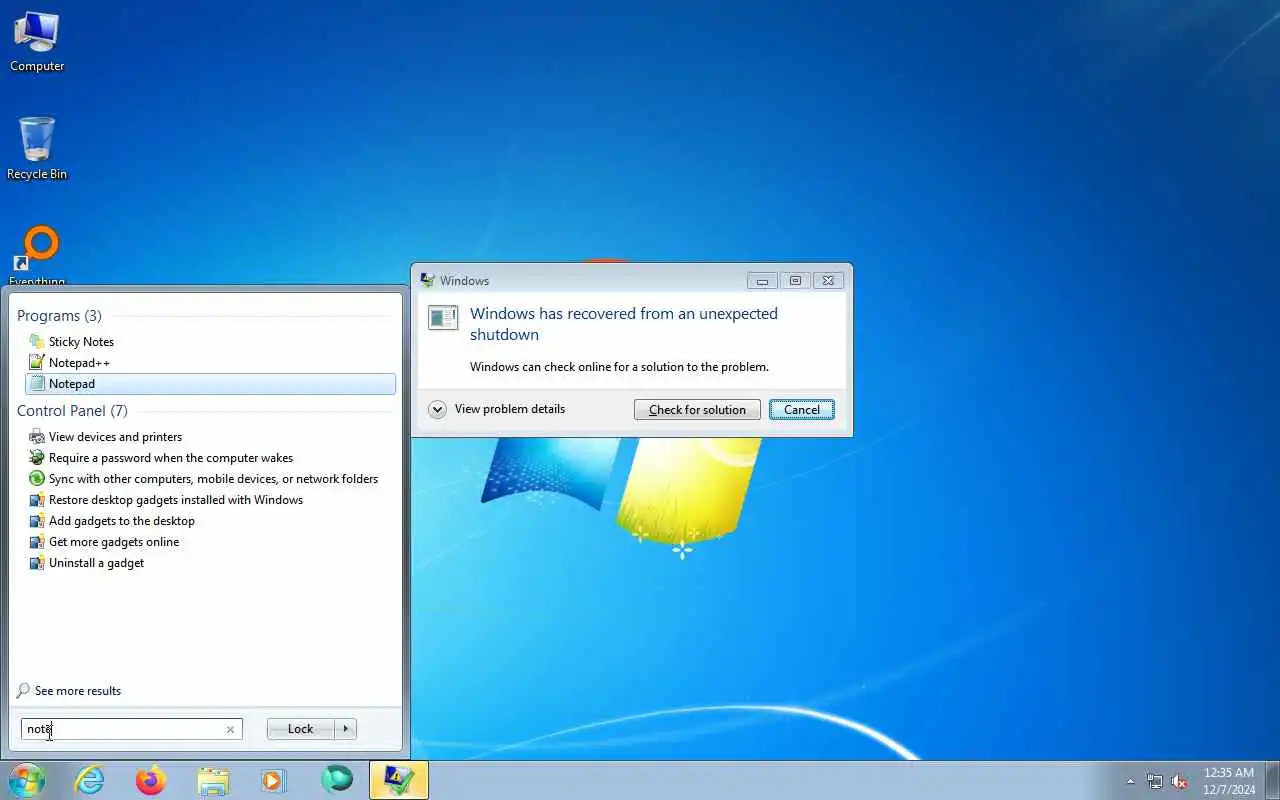Click the green Sync Center icon
This screenshot has height=800, width=1280.
(x=37, y=478)
